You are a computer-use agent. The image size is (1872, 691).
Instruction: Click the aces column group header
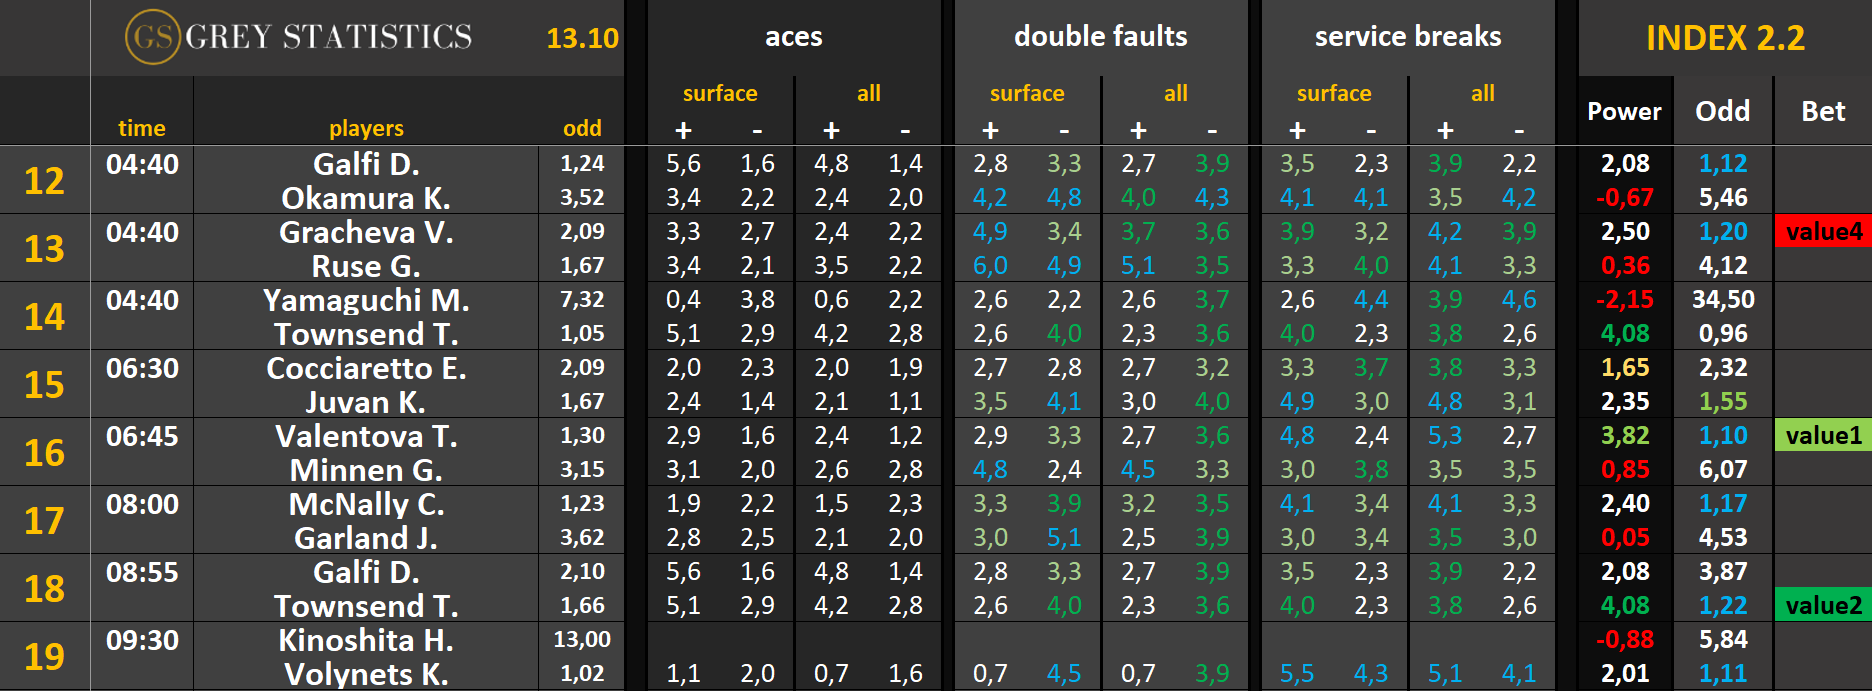pos(793,37)
